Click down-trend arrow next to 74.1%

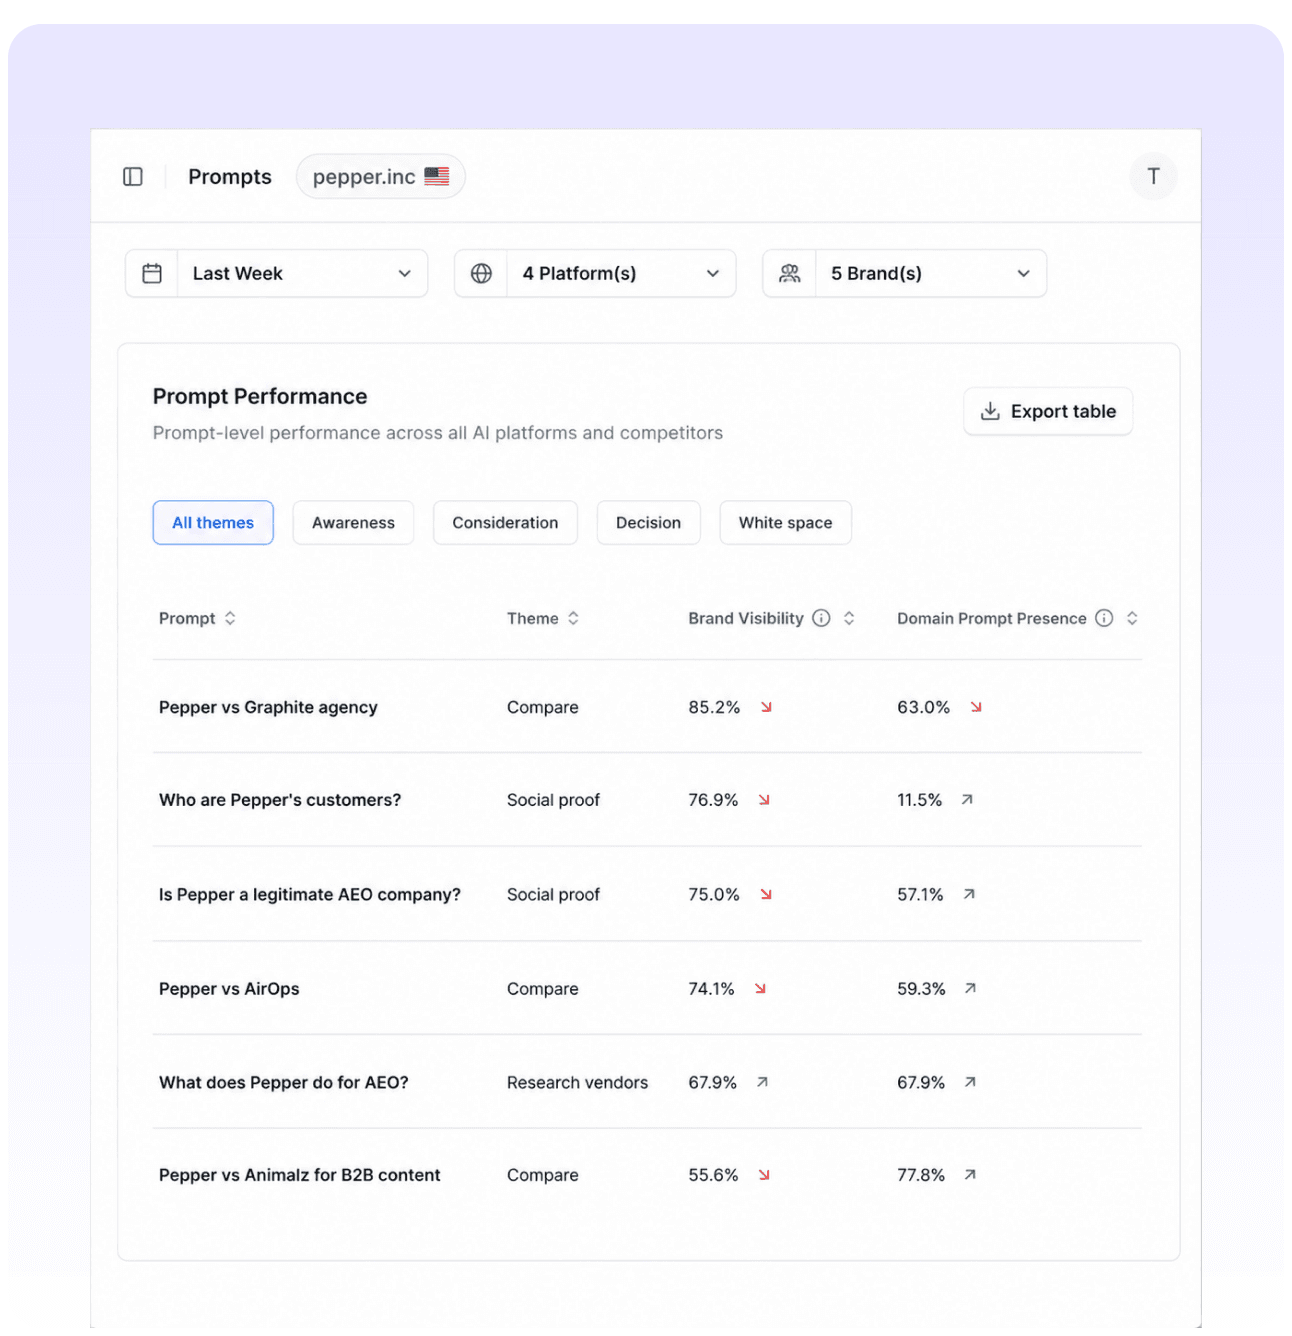(760, 988)
